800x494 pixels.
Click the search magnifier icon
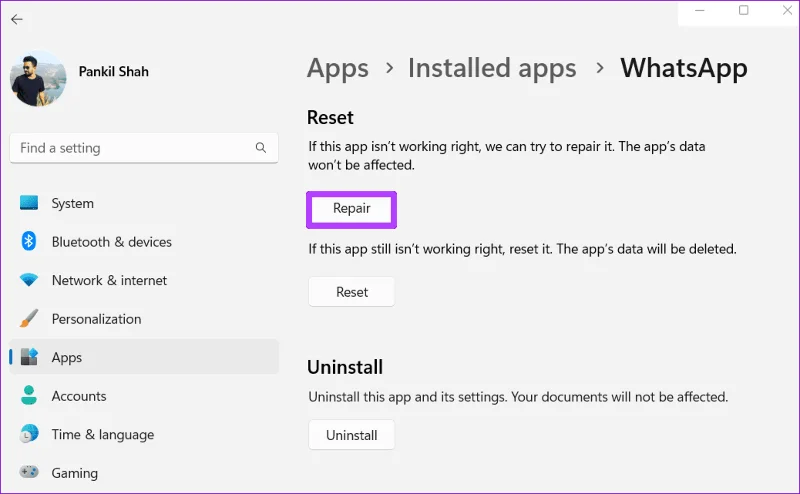pyautogui.click(x=261, y=147)
